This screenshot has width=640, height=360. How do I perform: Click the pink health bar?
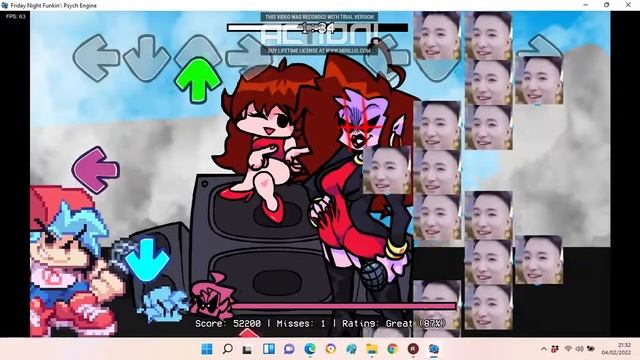click(x=344, y=306)
